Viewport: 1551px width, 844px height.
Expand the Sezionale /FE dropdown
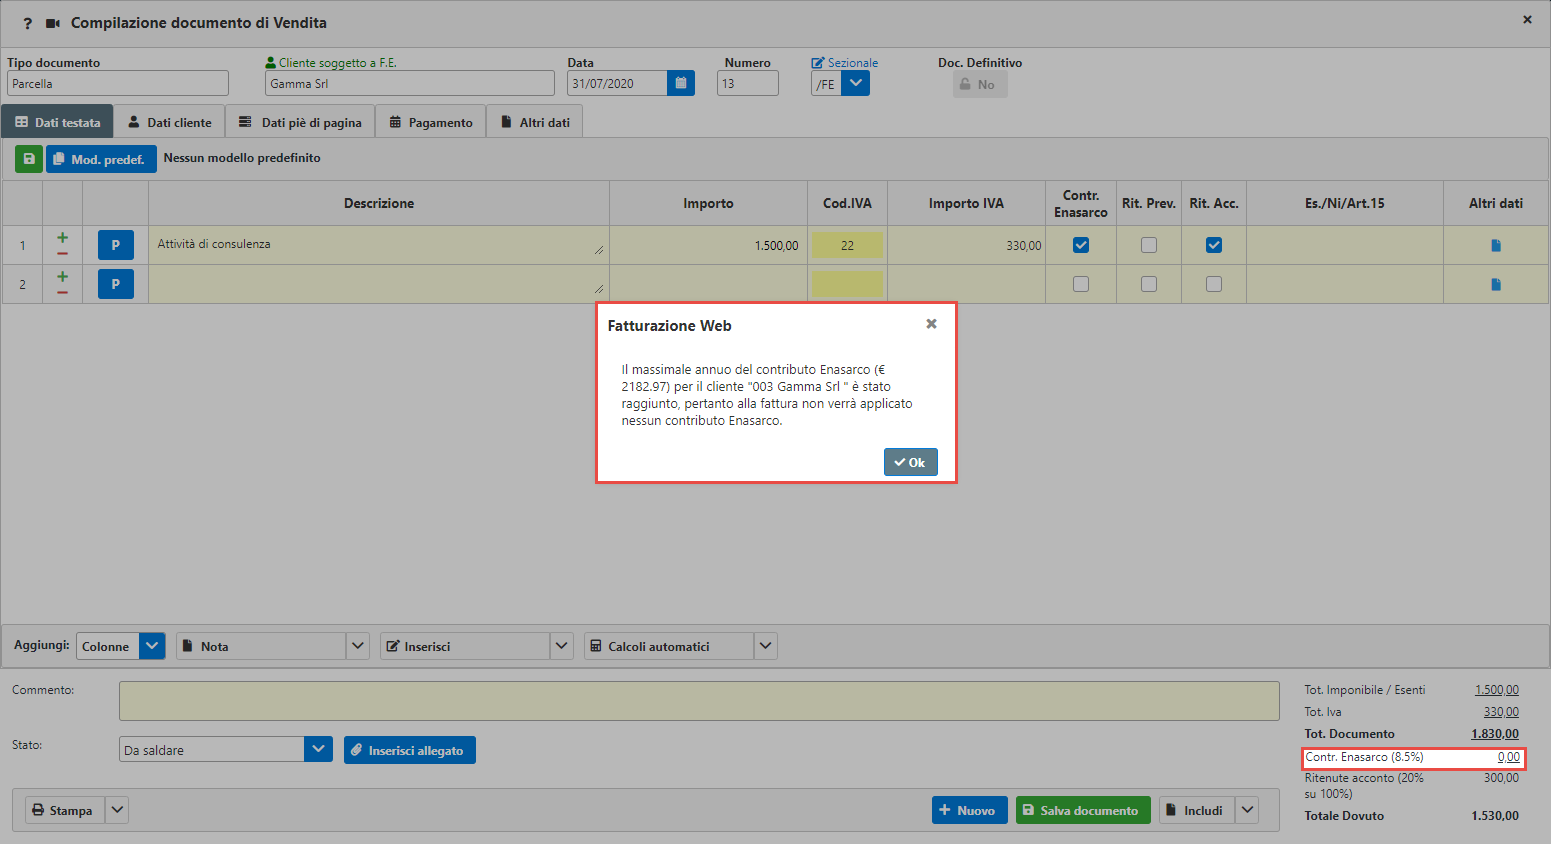tap(856, 83)
